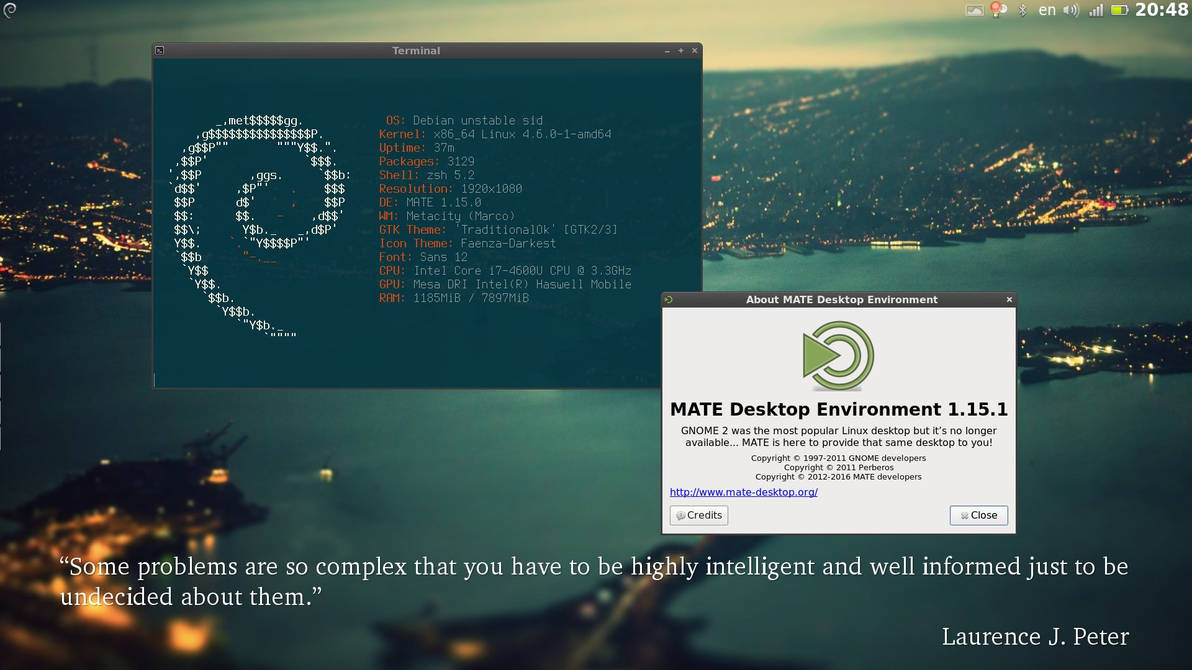
Task: Click the Terminal title bar text
Action: tap(416, 51)
